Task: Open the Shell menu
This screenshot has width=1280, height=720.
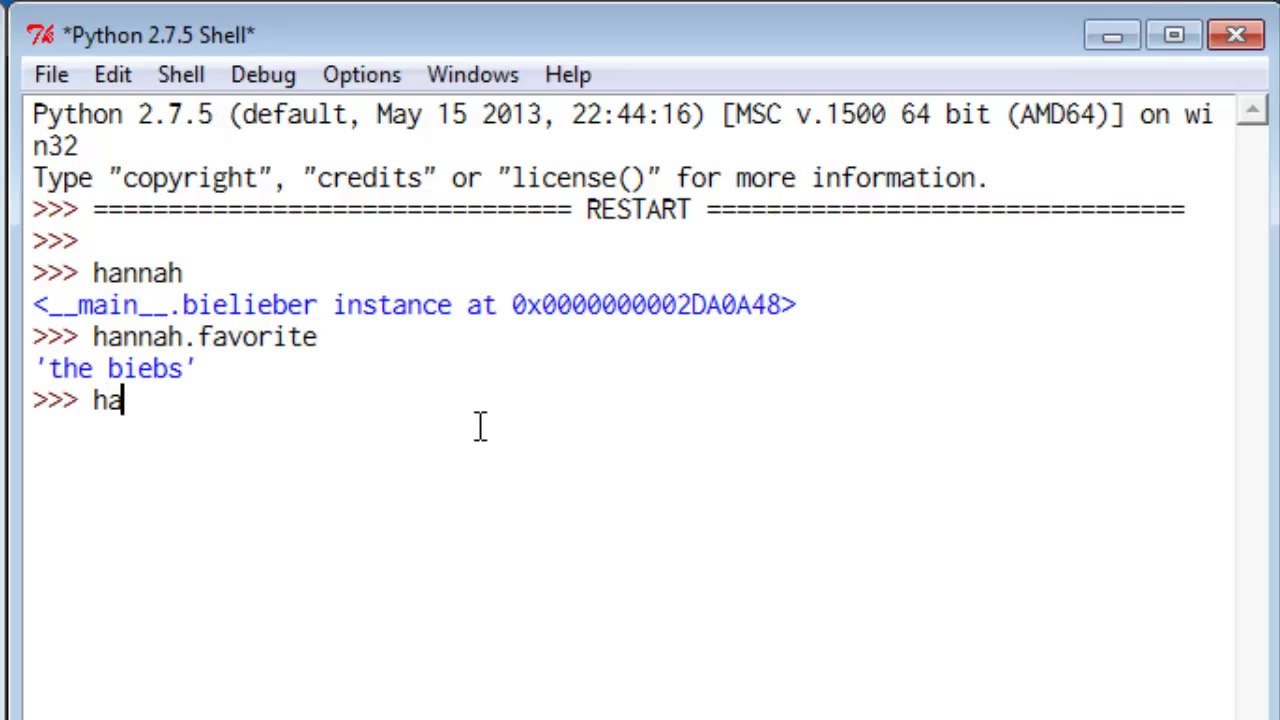Action: pos(181,75)
